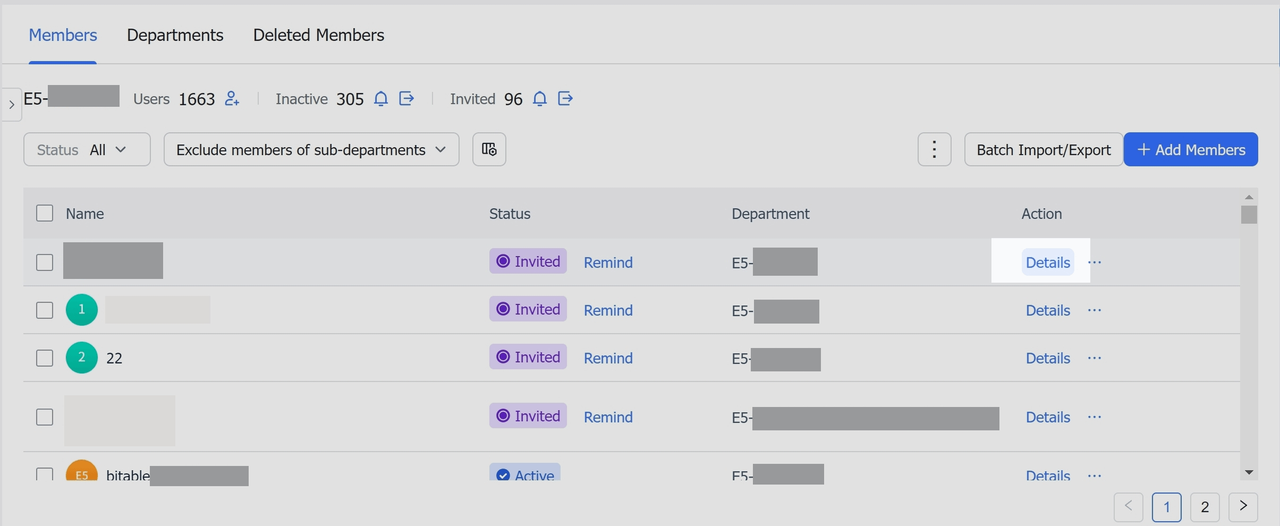Image resolution: width=1280 pixels, height=526 pixels.
Task: Go to page 2 of members
Action: coord(1204,507)
